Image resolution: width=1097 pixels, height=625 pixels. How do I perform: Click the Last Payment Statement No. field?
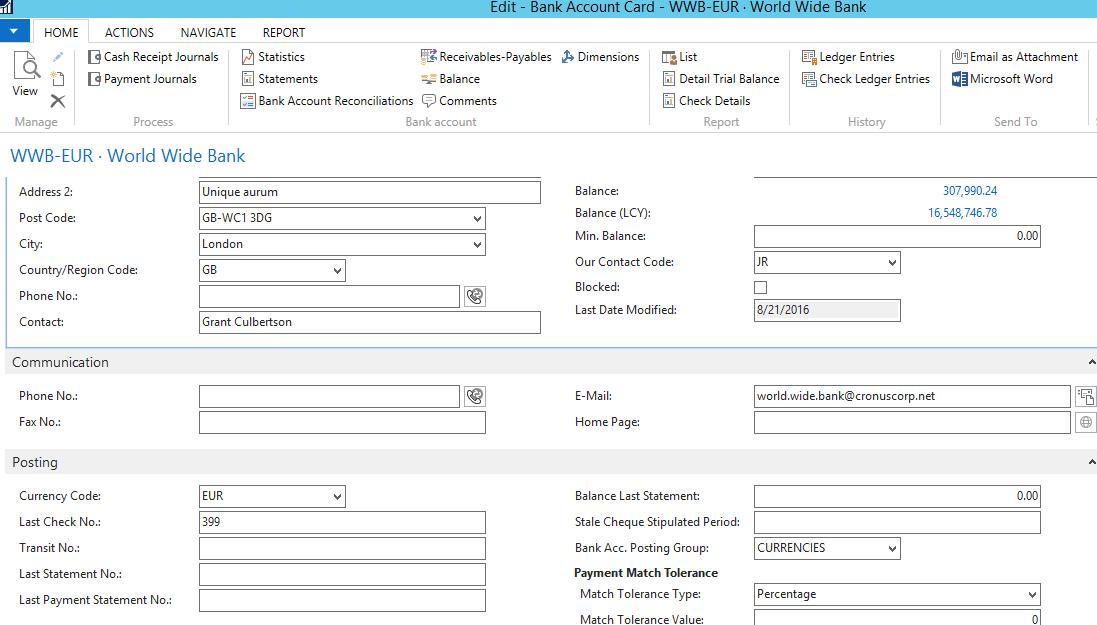point(342,600)
